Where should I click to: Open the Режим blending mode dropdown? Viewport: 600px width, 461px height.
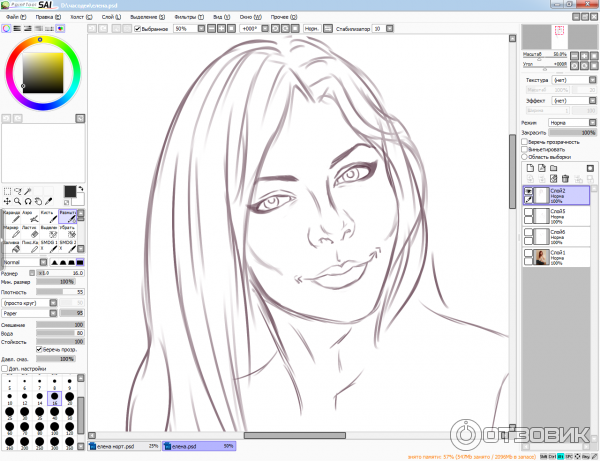pos(571,122)
